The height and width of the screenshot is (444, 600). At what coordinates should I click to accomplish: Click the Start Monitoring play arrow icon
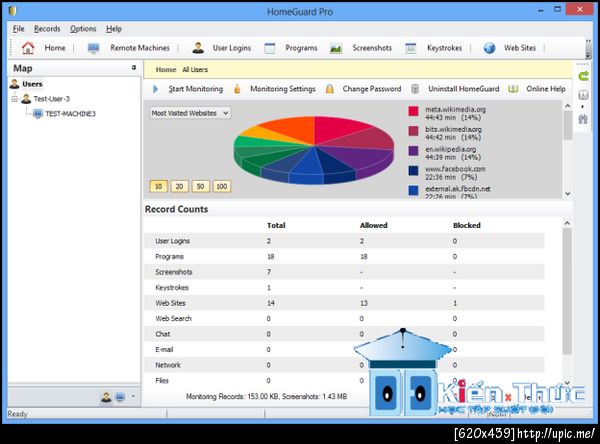click(155, 89)
